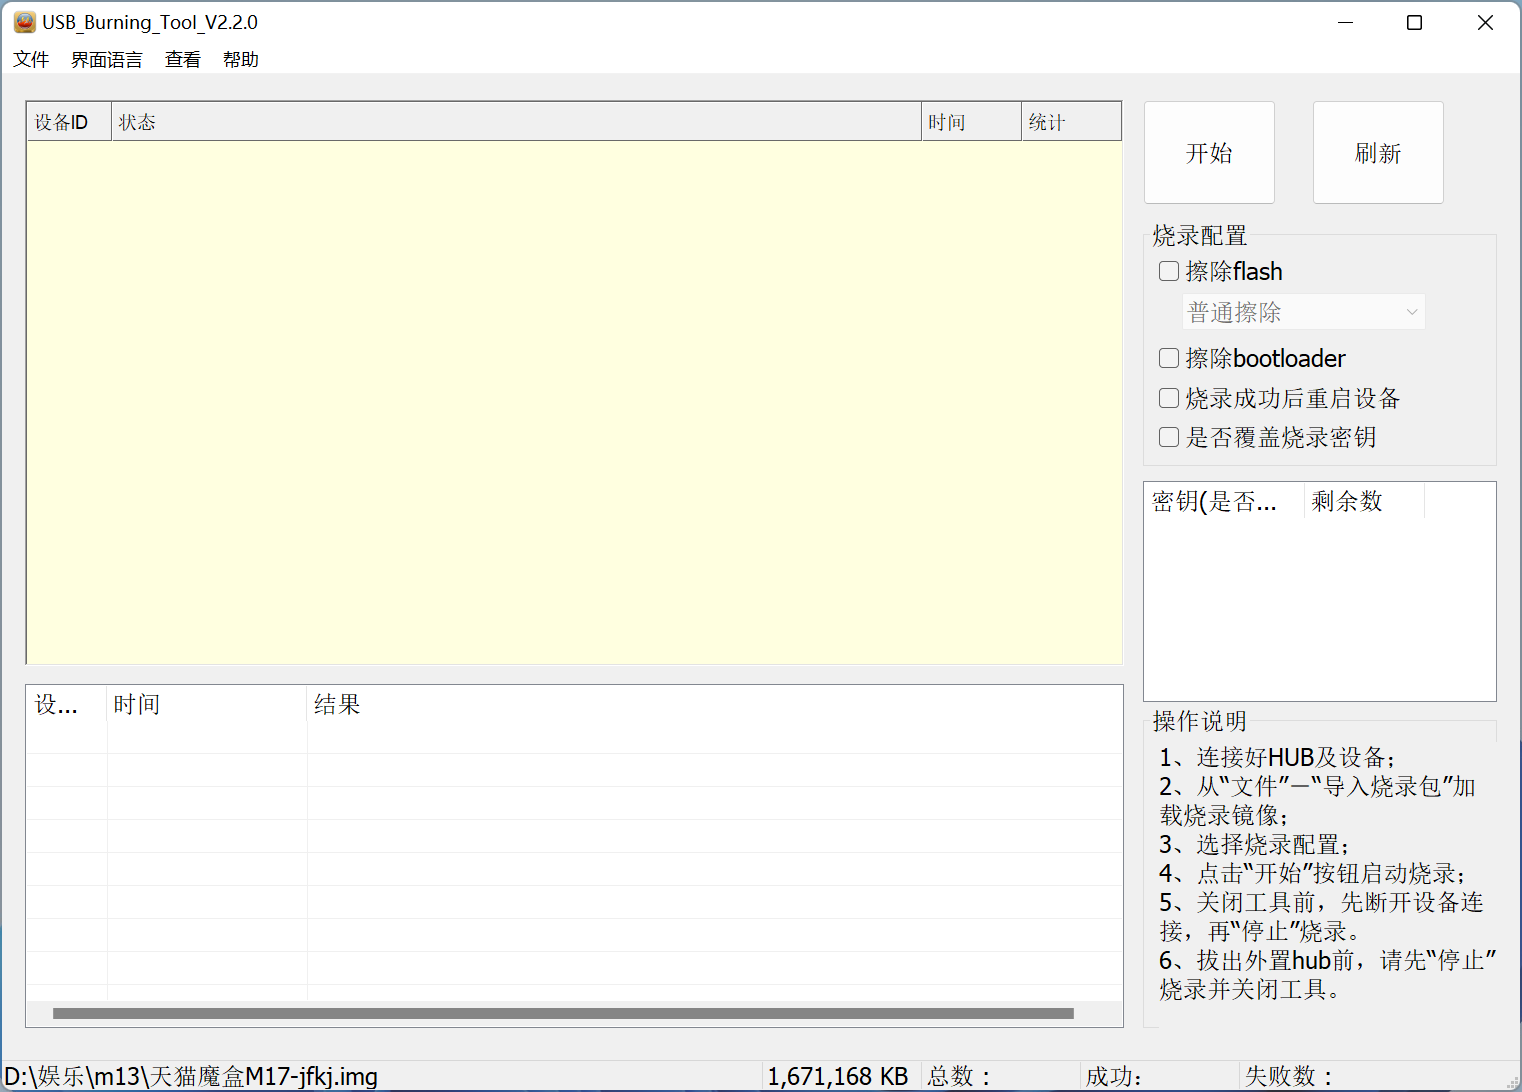Screen dimensions: 1522x1092
Task: Toggle 烧录成功后重启设备 checkbox
Action: pos(1169,398)
